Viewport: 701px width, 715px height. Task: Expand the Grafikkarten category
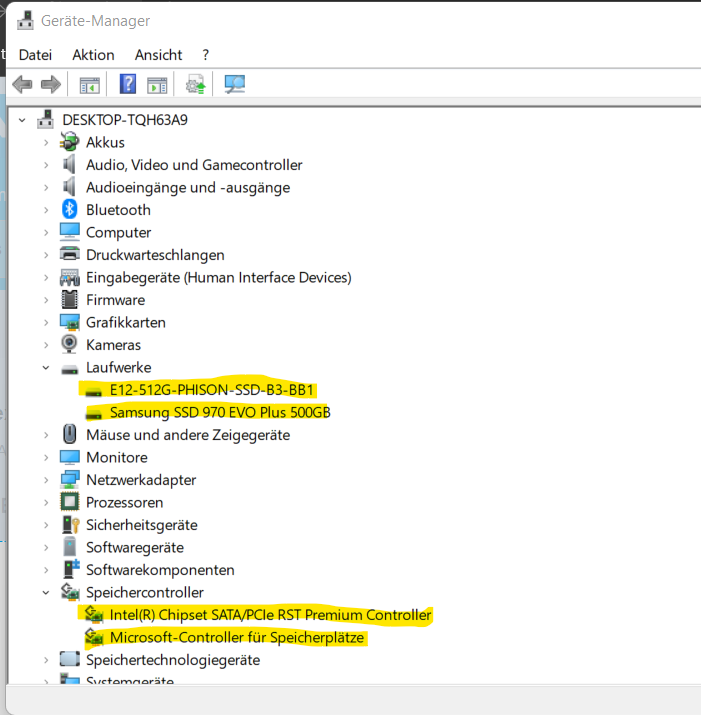[46, 323]
